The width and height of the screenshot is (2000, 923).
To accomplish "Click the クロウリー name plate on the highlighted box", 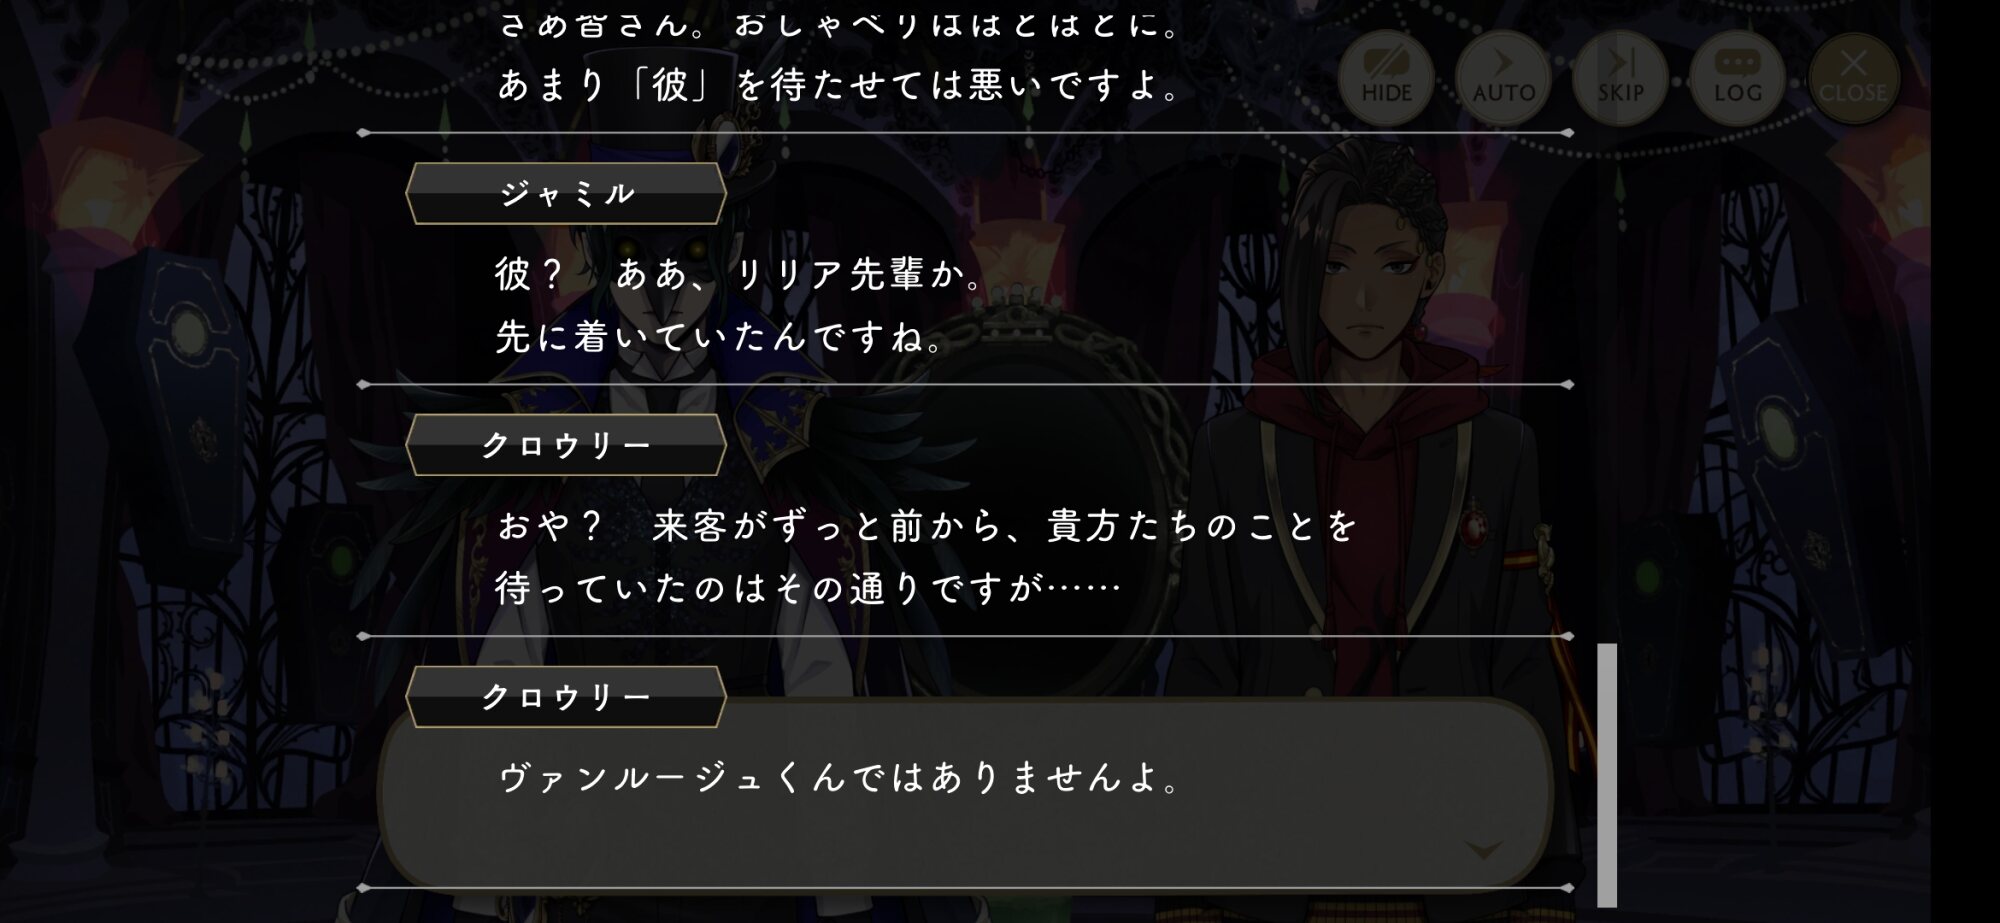I will coord(566,697).
